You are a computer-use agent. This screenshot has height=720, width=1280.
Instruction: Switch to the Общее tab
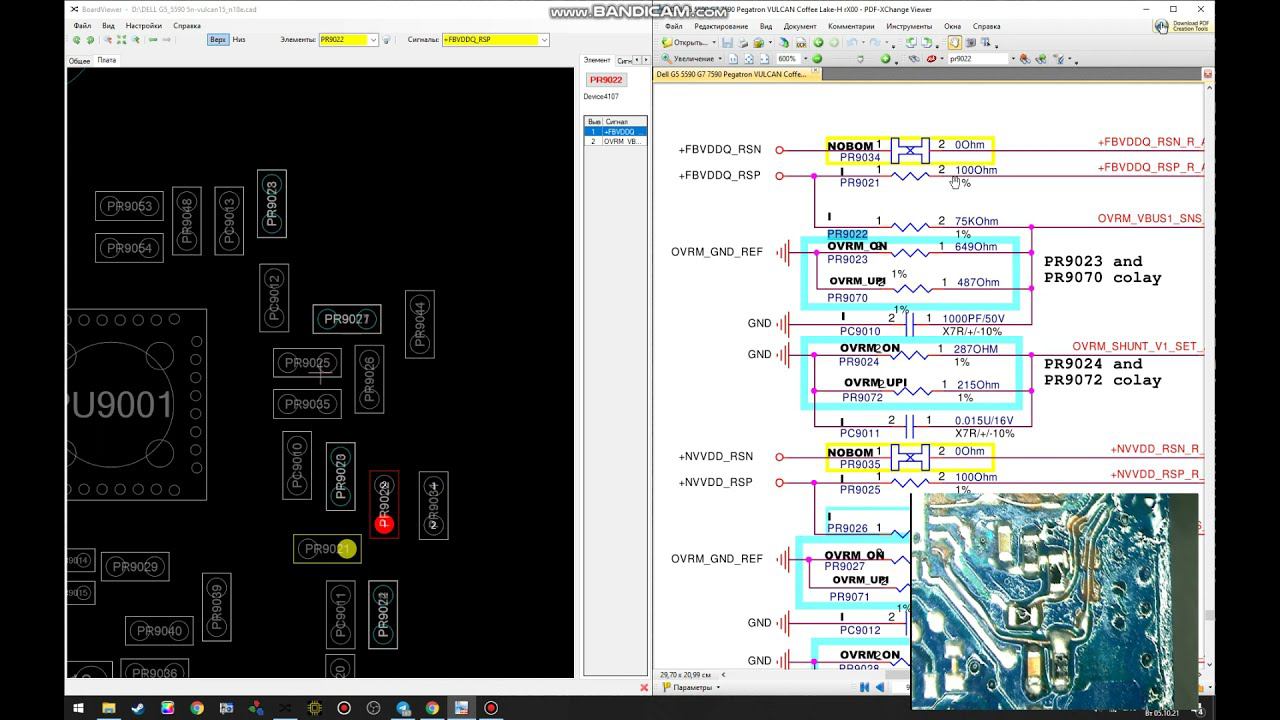(x=79, y=61)
